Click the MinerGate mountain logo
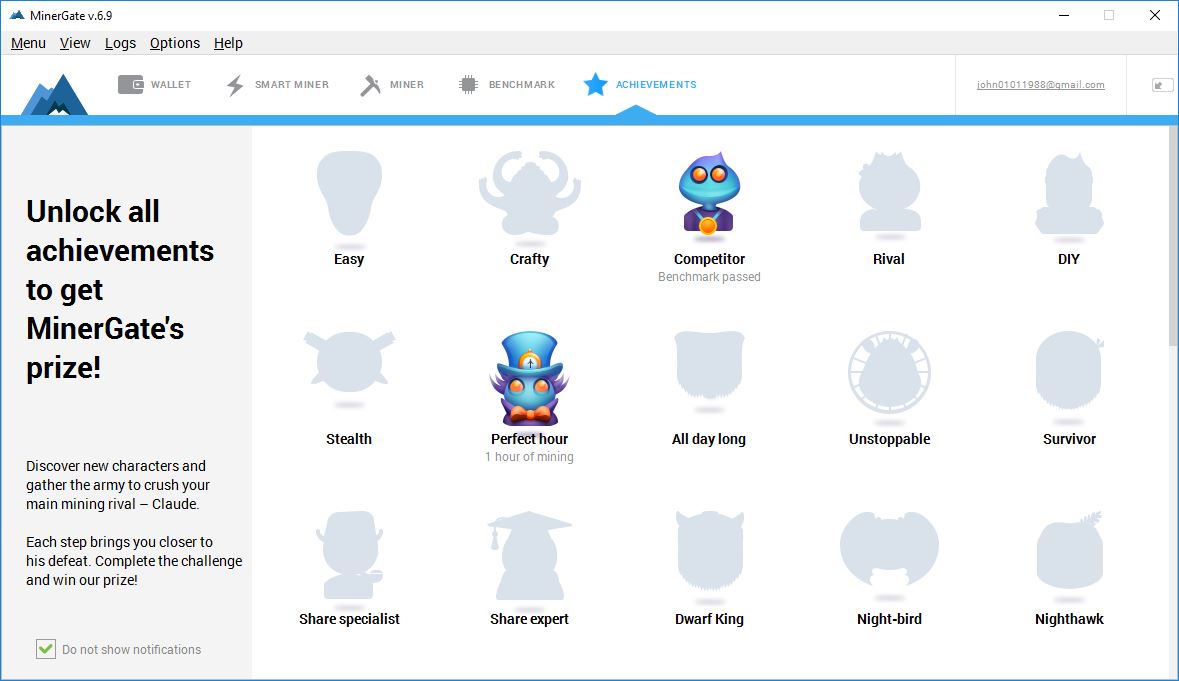The image size is (1179, 681). 55,94
